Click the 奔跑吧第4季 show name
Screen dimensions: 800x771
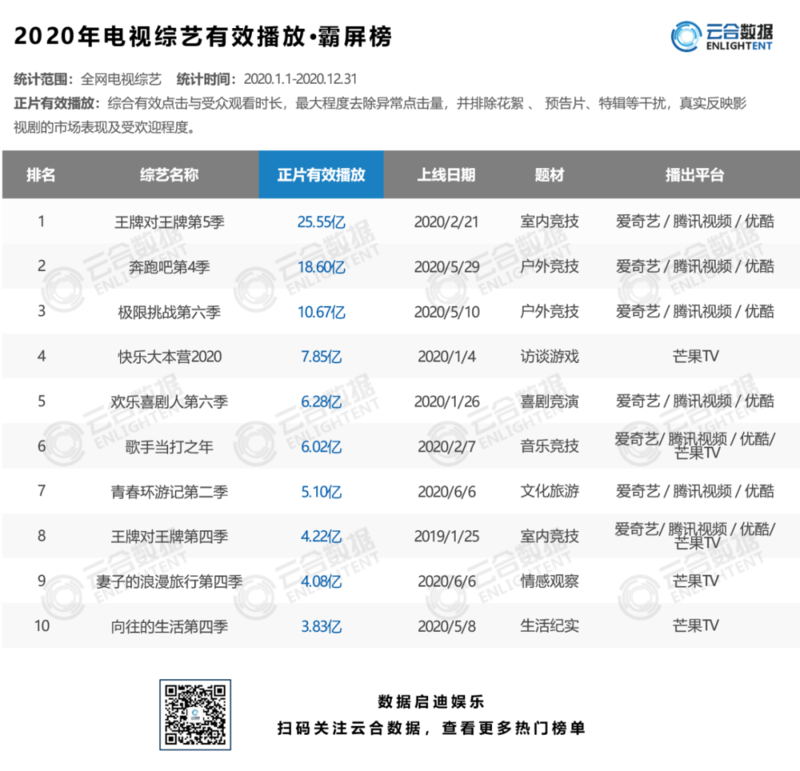point(169,267)
